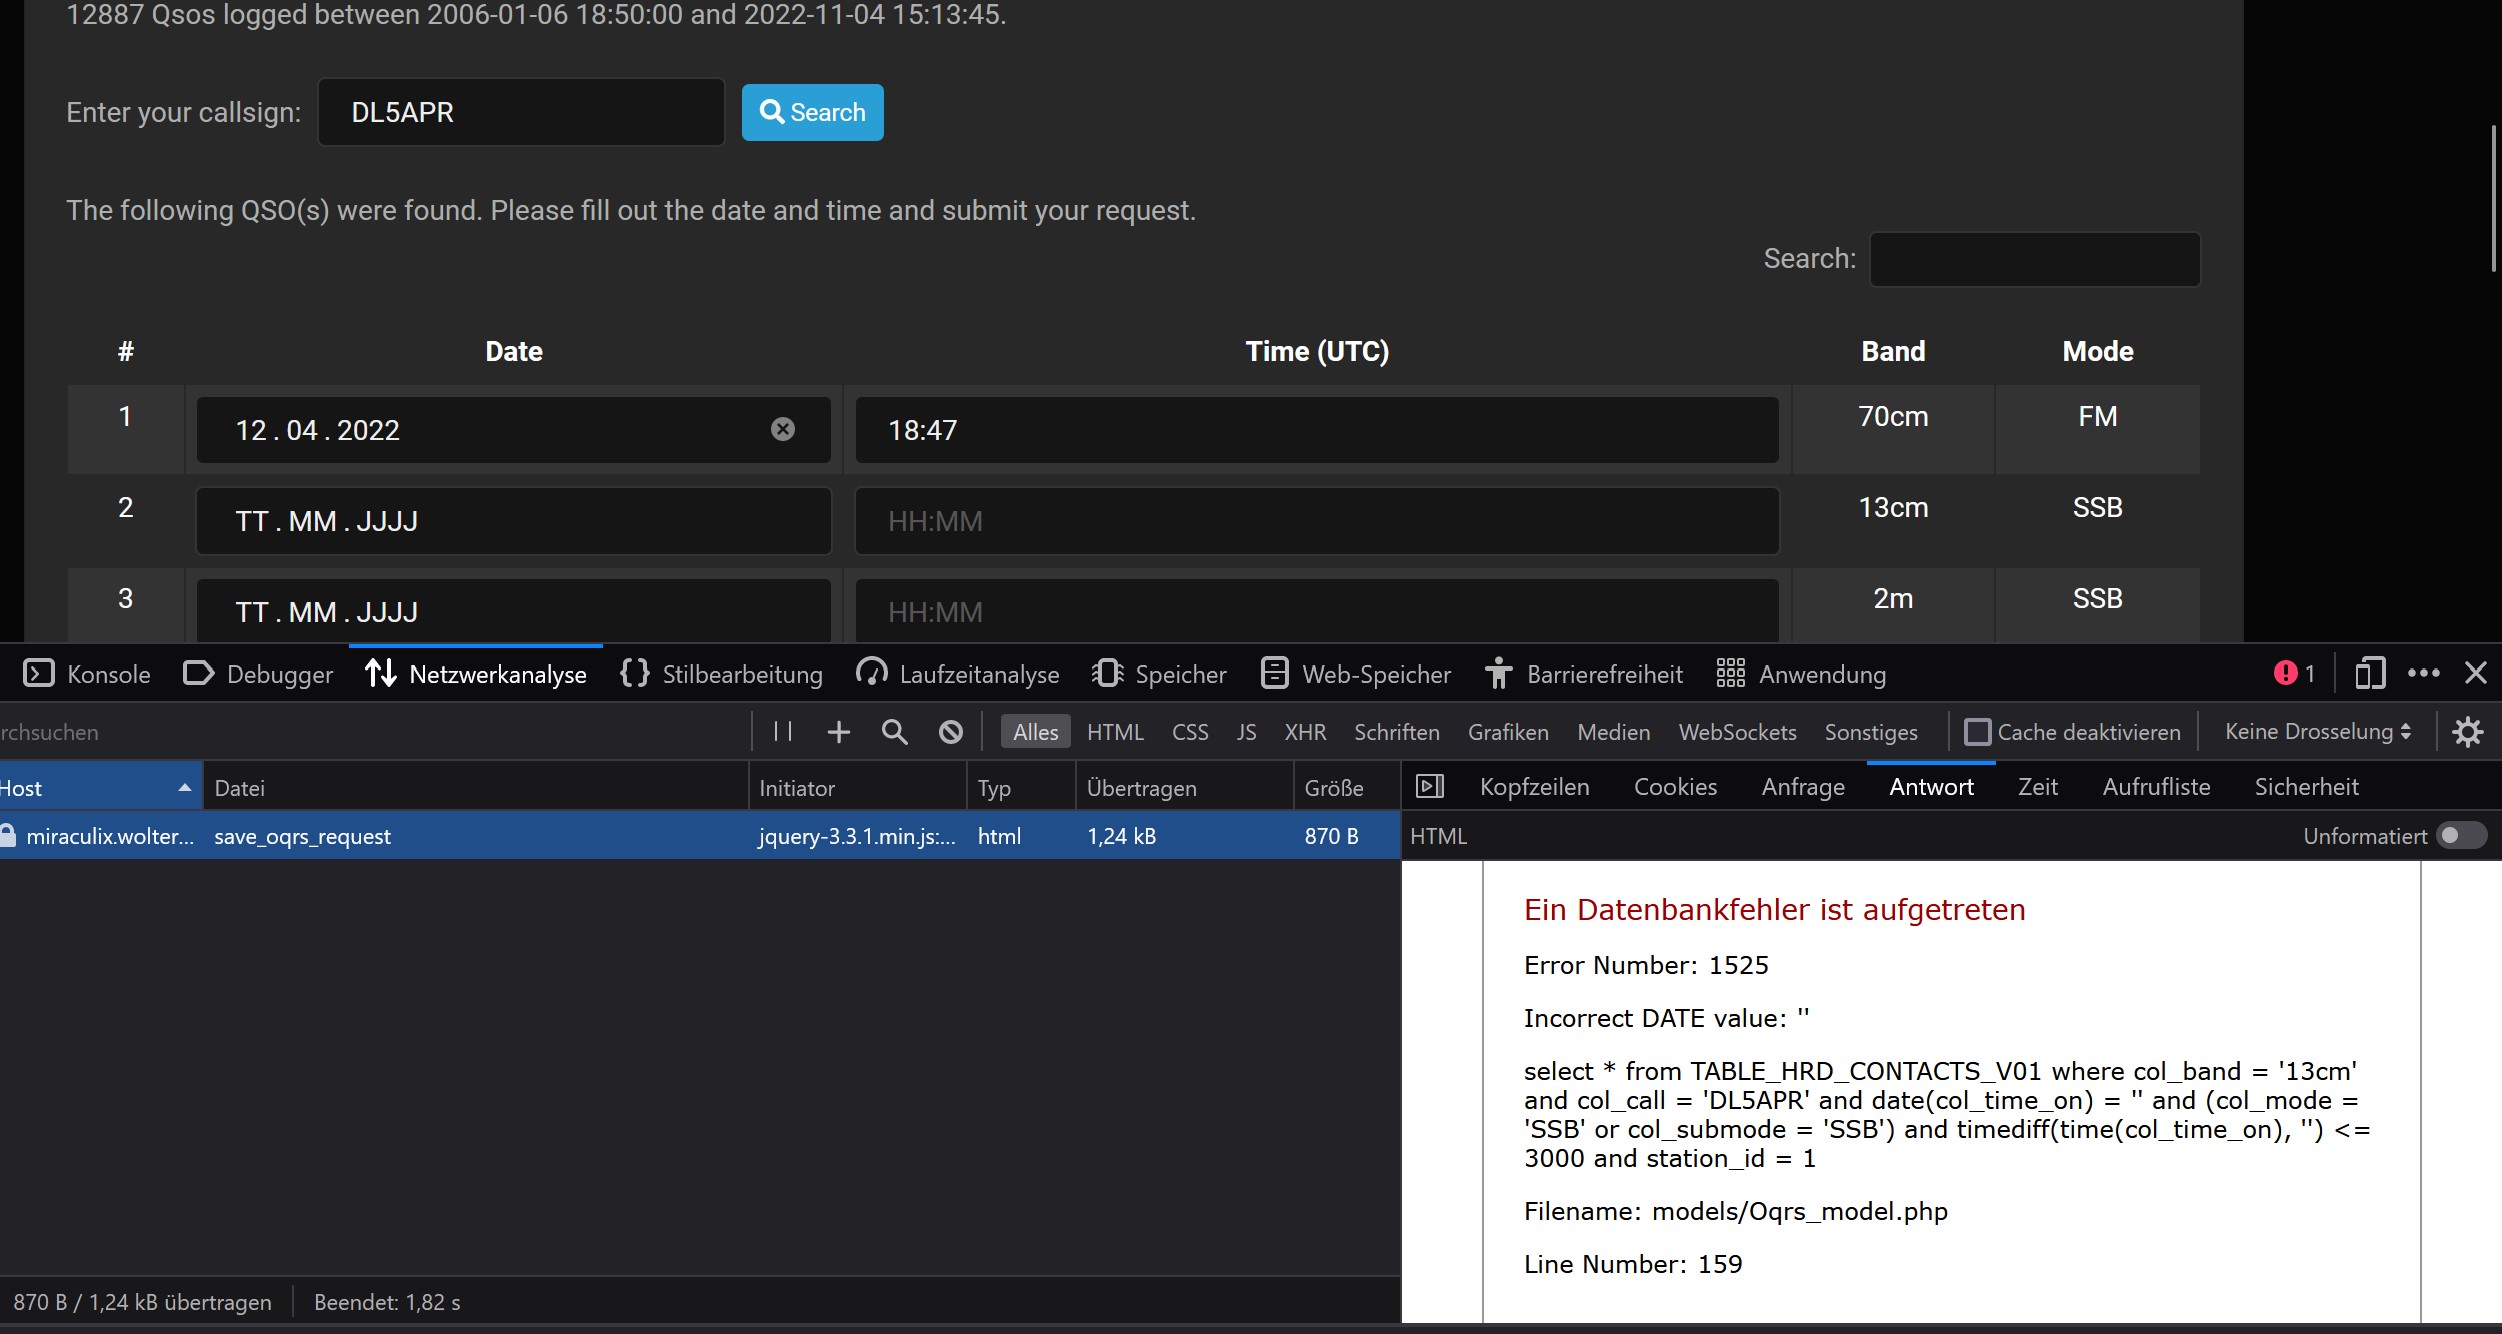Switch to the Cookies tab

[x=1675, y=787]
